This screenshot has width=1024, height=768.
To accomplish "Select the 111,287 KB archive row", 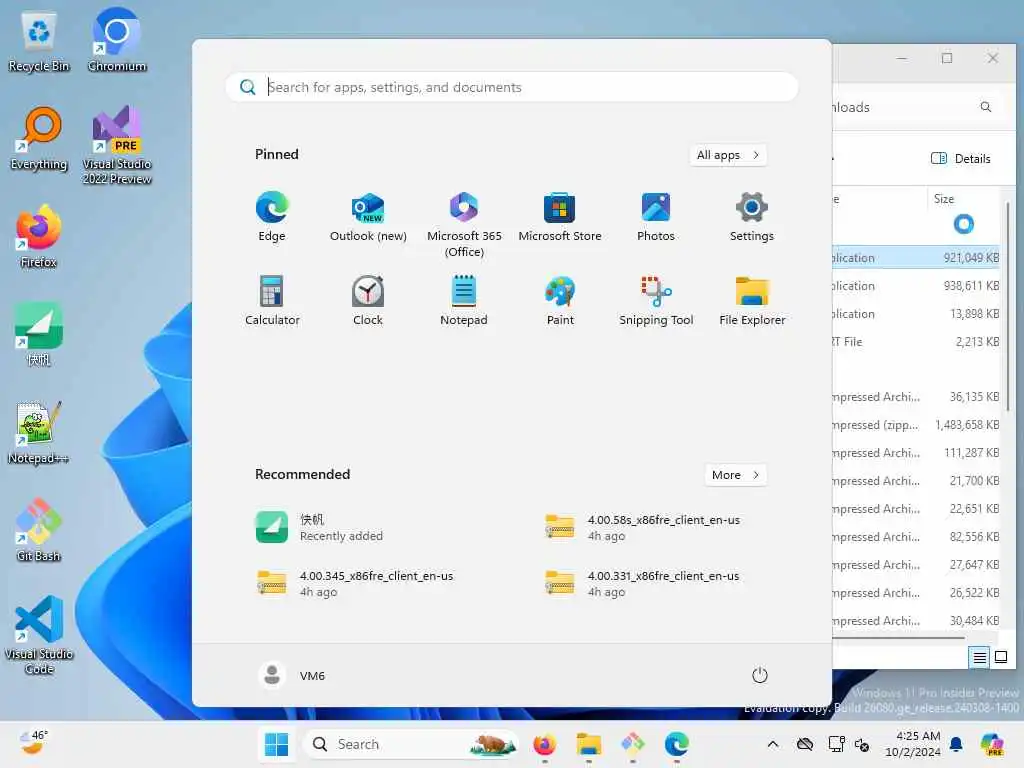I will pyautogui.click(x=917, y=453).
